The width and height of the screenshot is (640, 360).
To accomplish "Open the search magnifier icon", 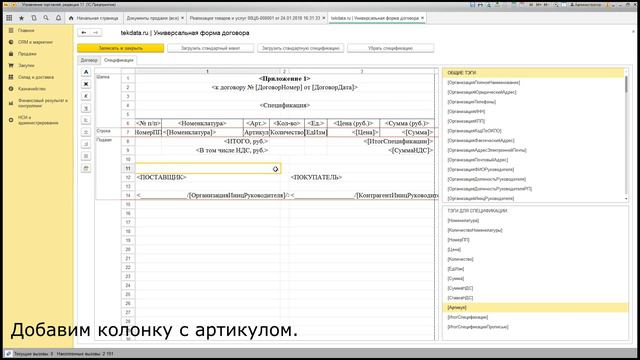I will coord(46,18).
